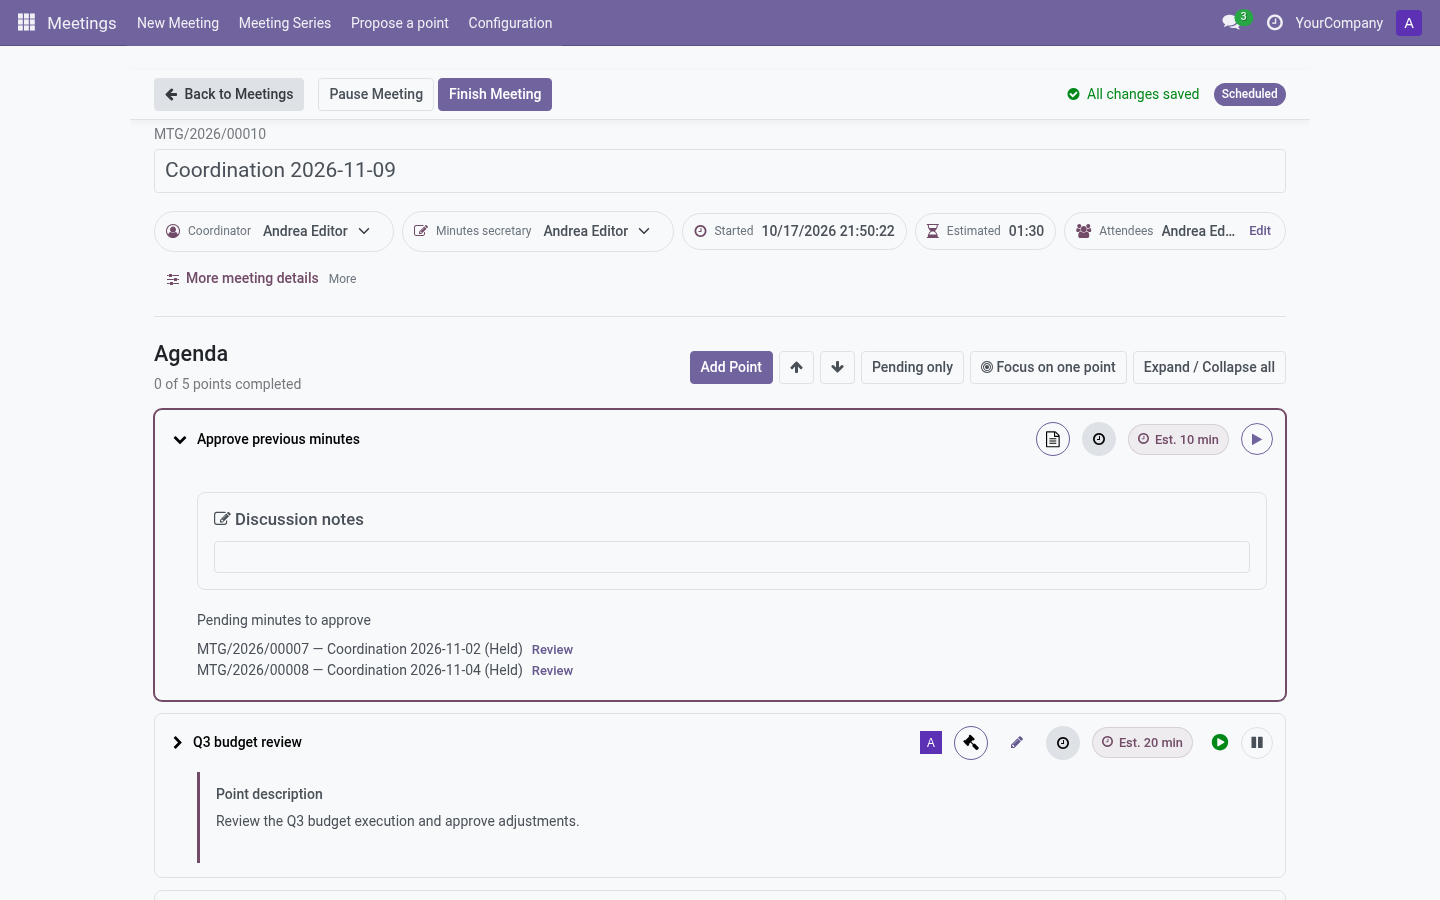The width and height of the screenshot is (1440, 900).
Task: Click the clock icon on Q3 budget review
Action: pyautogui.click(x=1063, y=743)
